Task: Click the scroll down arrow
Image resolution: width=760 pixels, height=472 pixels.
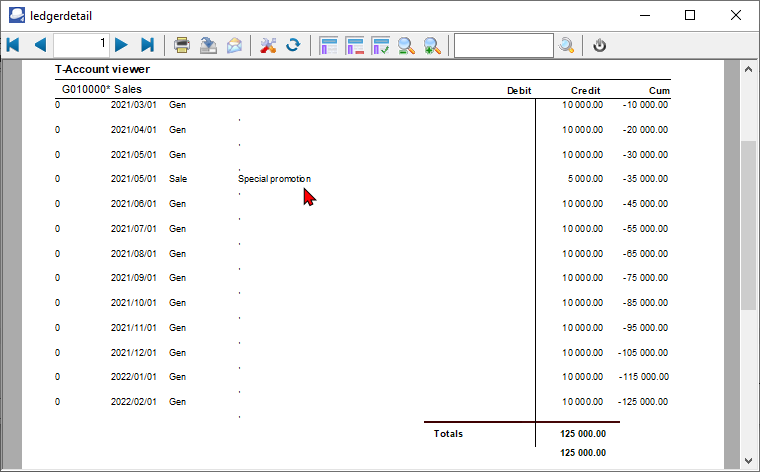Action: tap(748, 460)
